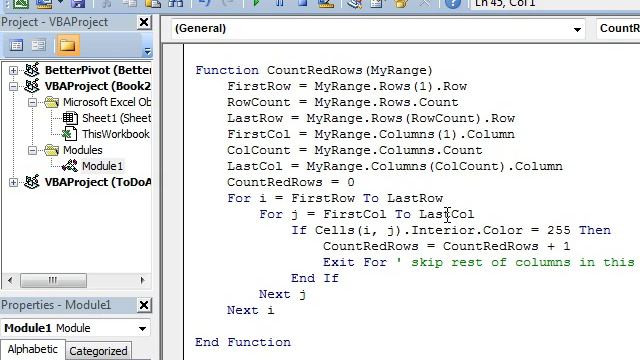The width and height of the screenshot is (640, 360).
Task: Click the Function CountRedRows(MyRange) line
Action: coord(313,71)
